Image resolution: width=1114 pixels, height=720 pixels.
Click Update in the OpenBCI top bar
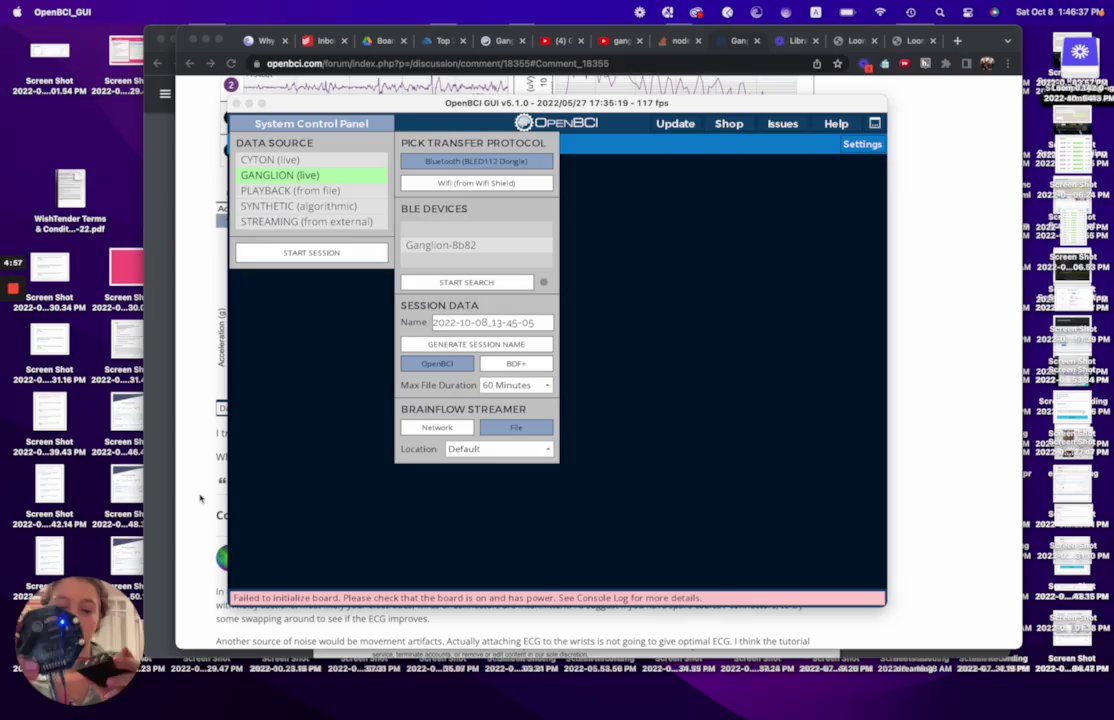click(x=675, y=124)
